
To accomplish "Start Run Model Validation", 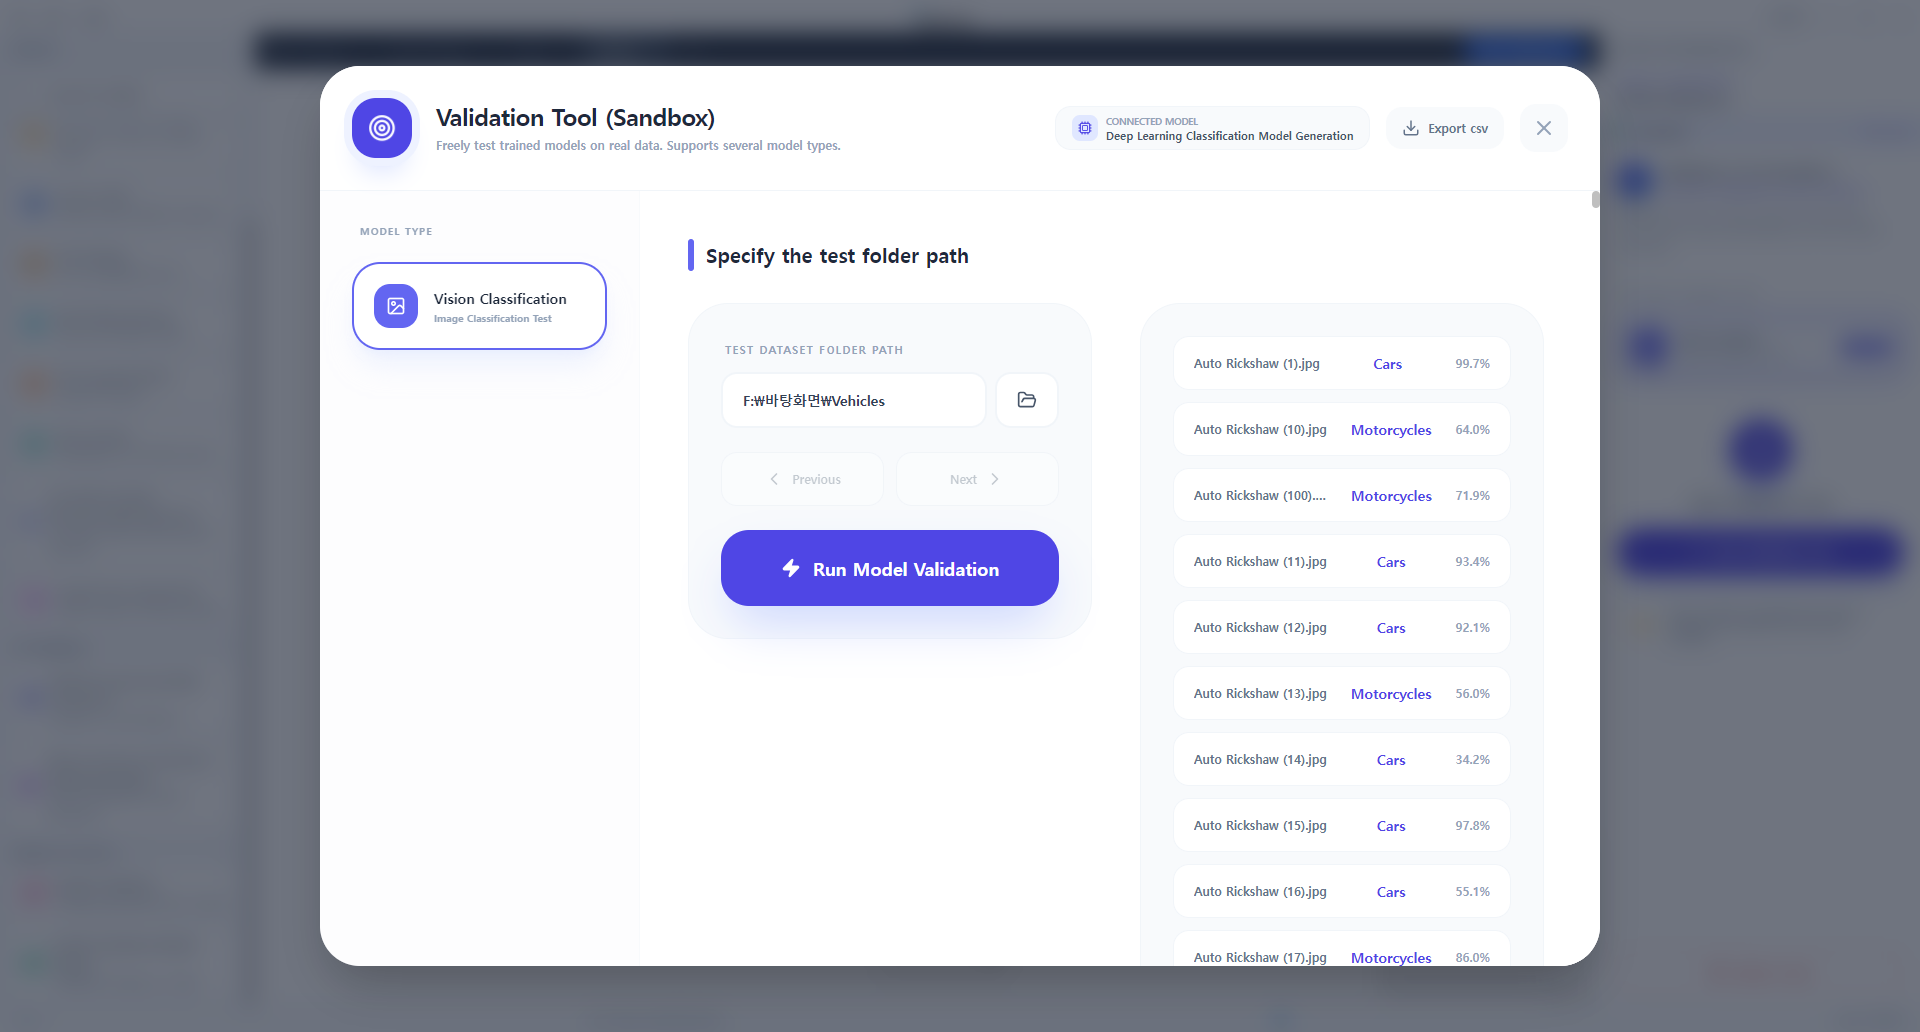I will click(890, 568).
